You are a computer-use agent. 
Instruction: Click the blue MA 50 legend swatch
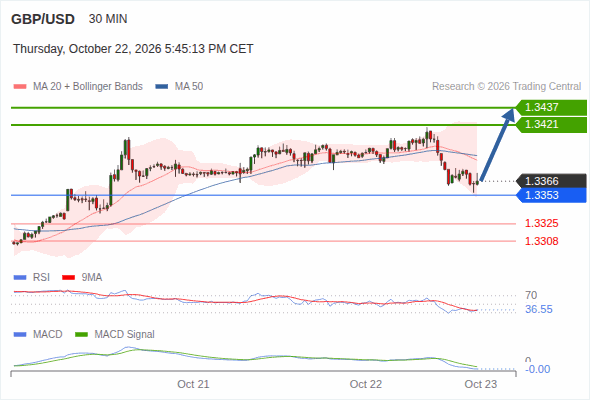[162, 87]
